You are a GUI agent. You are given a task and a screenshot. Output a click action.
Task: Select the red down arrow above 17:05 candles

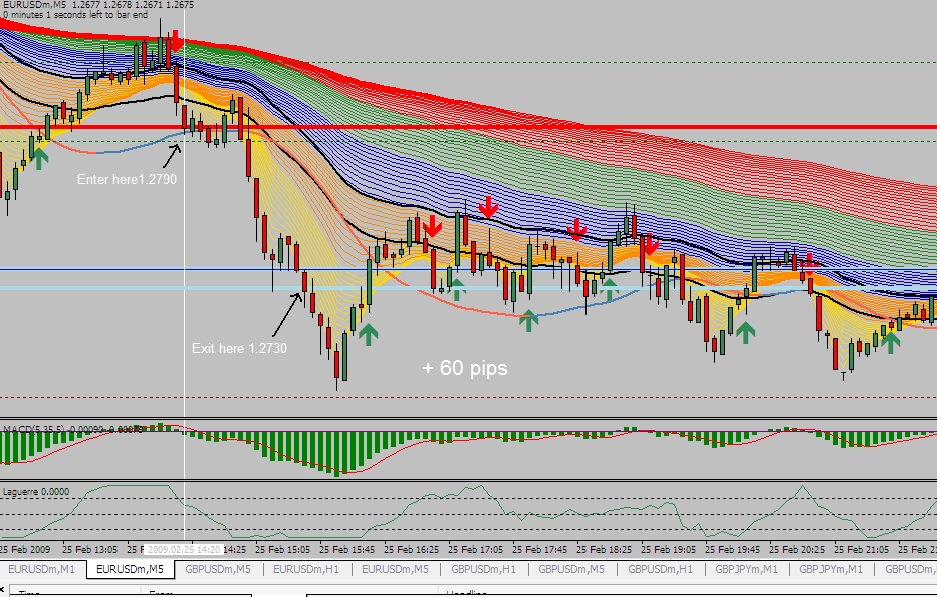488,207
